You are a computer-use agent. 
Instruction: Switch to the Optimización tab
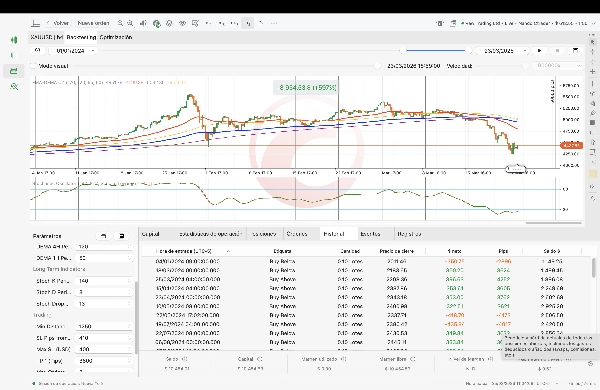[x=116, y=37]
